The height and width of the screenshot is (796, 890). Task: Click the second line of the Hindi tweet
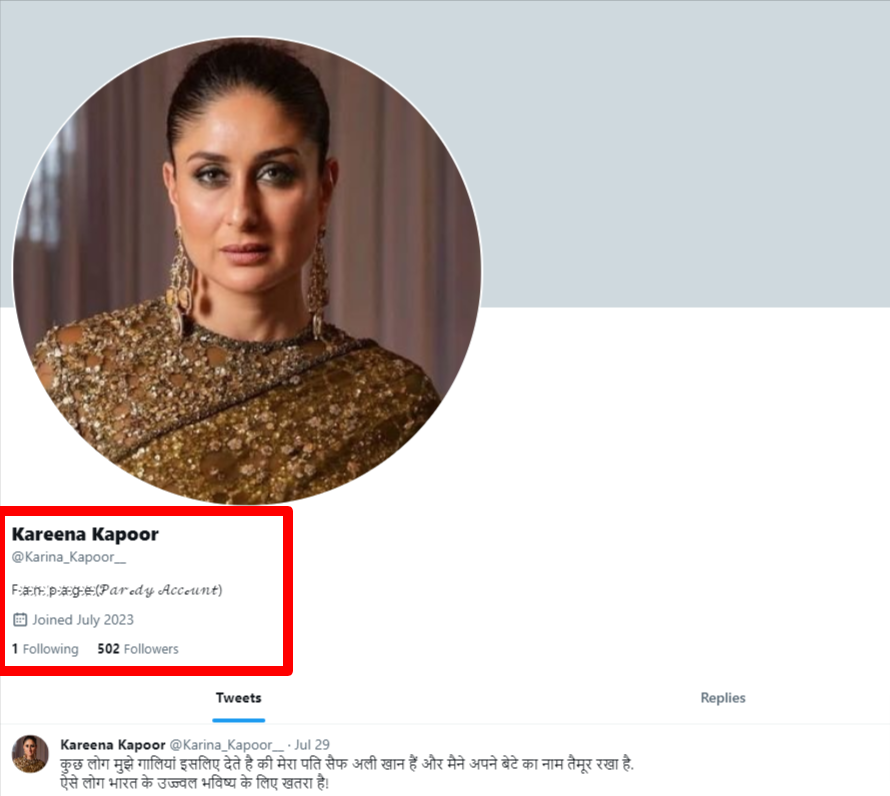pyautogui.click(x=195, y=784)
